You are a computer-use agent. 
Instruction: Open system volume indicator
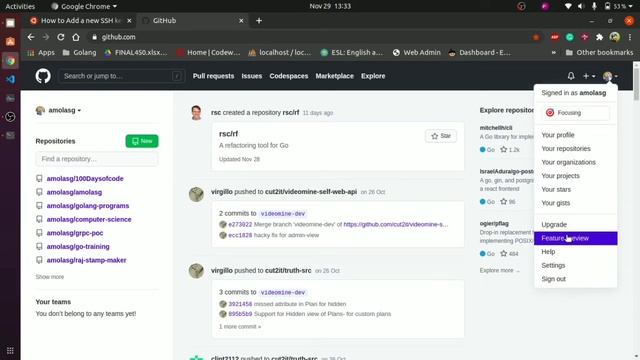tap(581, 6)
